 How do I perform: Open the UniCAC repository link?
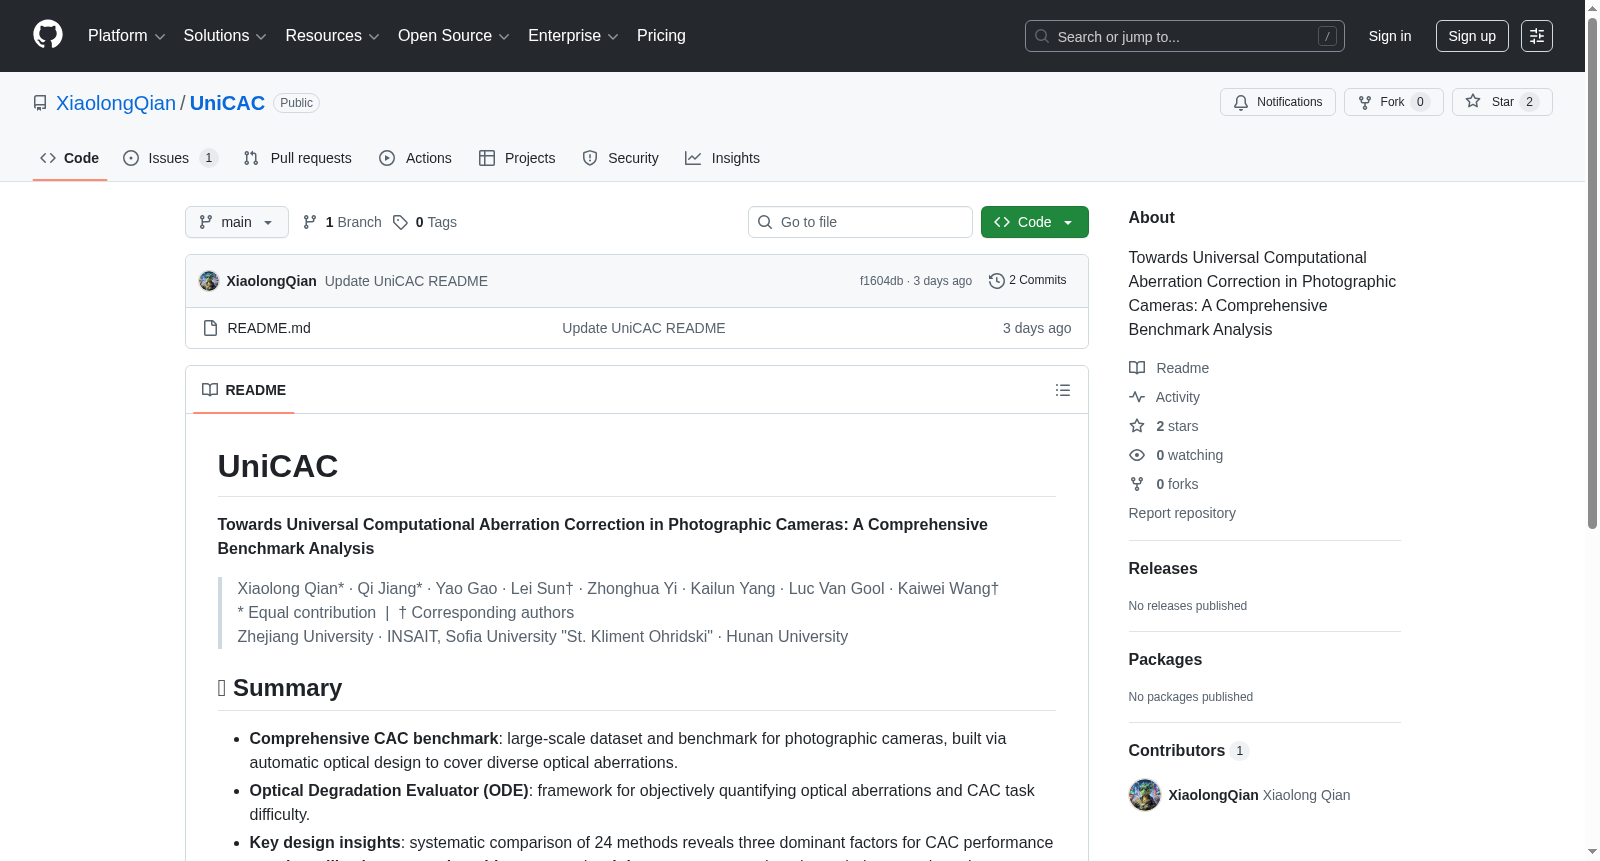tap(227, 103)
